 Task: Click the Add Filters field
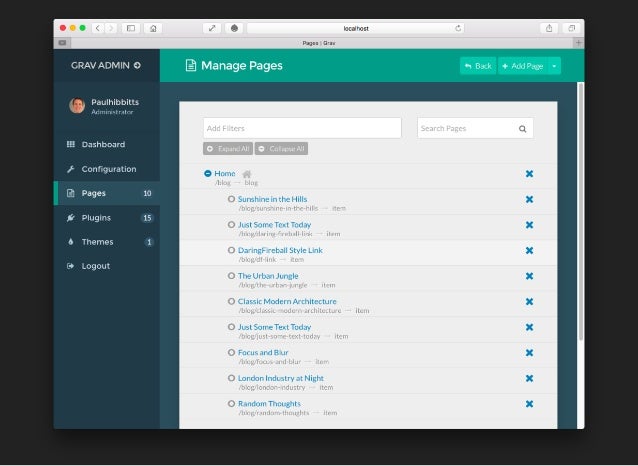pos(302,128)
